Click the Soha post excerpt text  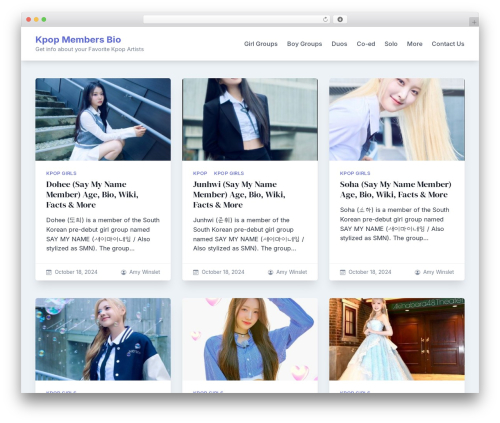tap(395, 224)
